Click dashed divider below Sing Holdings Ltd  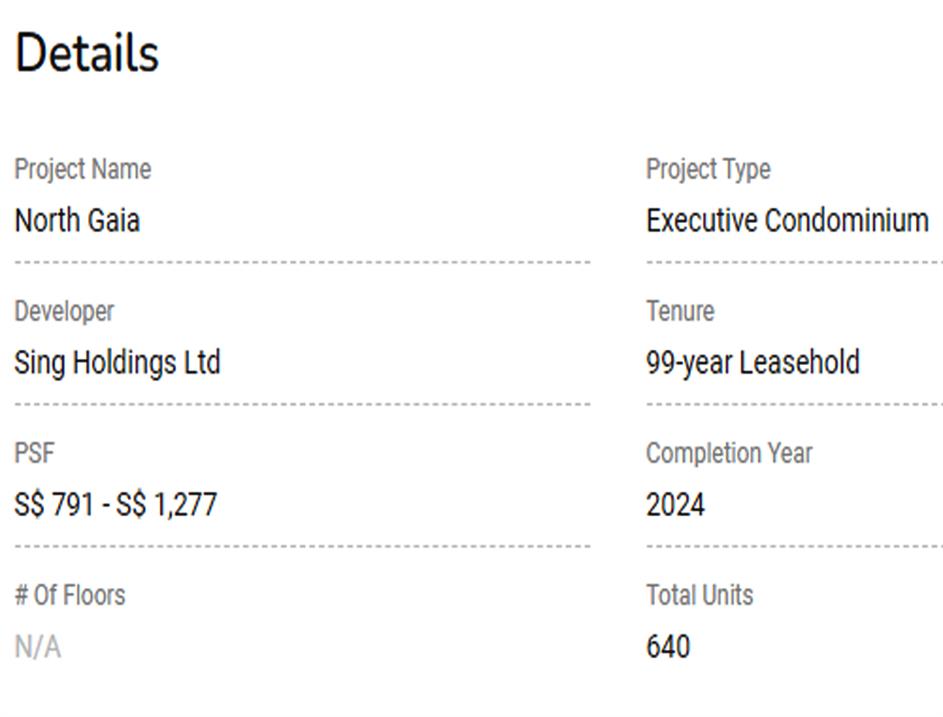point(302,405)
